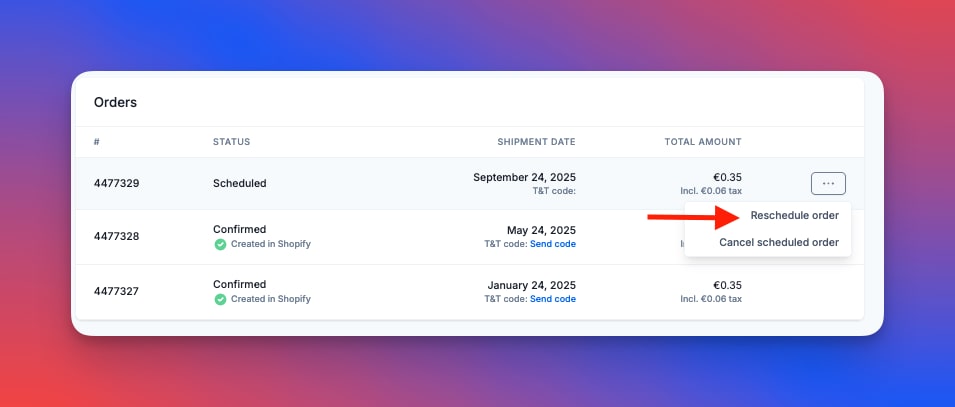Click the €0.35 total of order 4477327
The height and width of the screenshot is (407, 955).
[x=727, y=285]
